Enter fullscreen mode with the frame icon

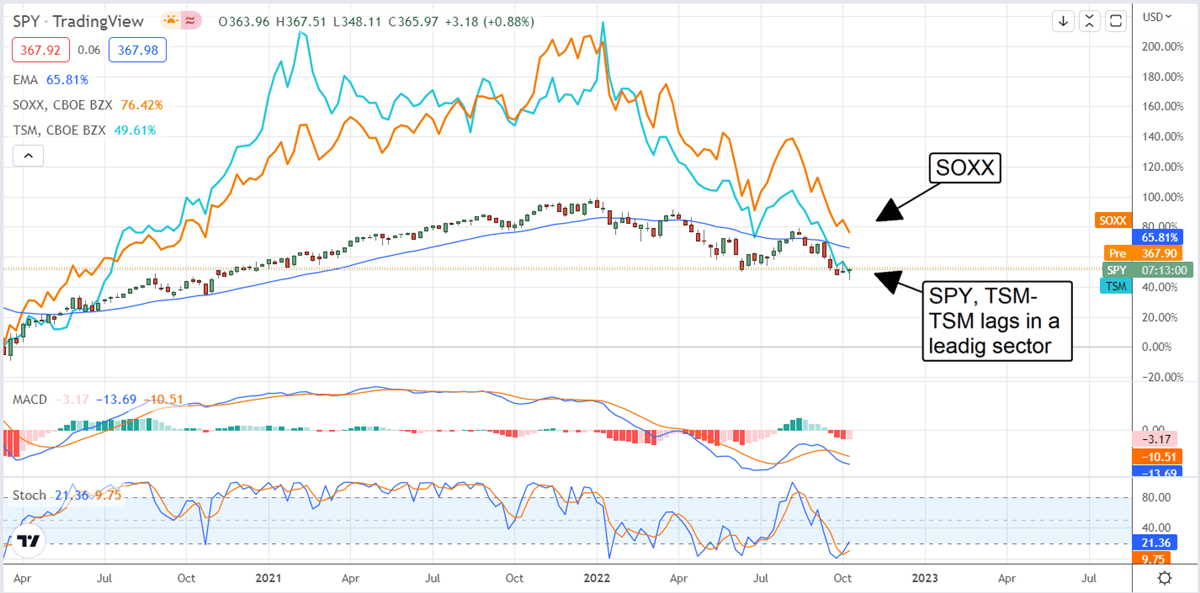[1115, 20]
